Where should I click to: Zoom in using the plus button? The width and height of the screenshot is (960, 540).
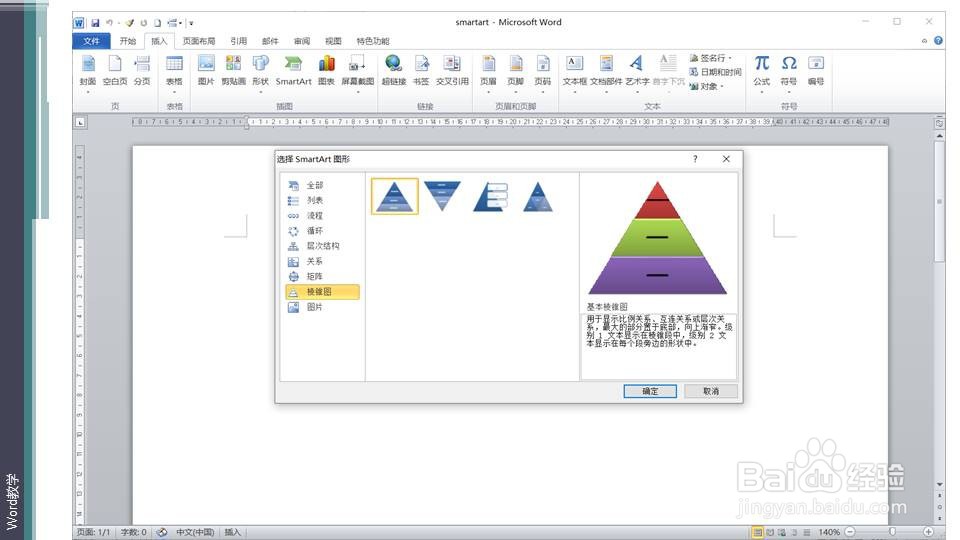point(929,532)
